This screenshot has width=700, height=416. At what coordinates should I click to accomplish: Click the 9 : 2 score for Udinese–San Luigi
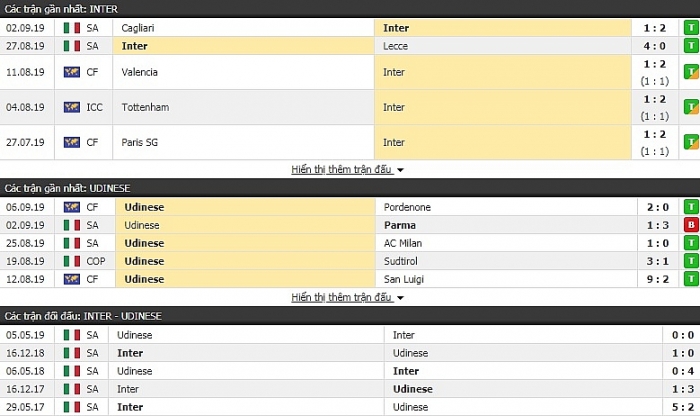(658, 279)
